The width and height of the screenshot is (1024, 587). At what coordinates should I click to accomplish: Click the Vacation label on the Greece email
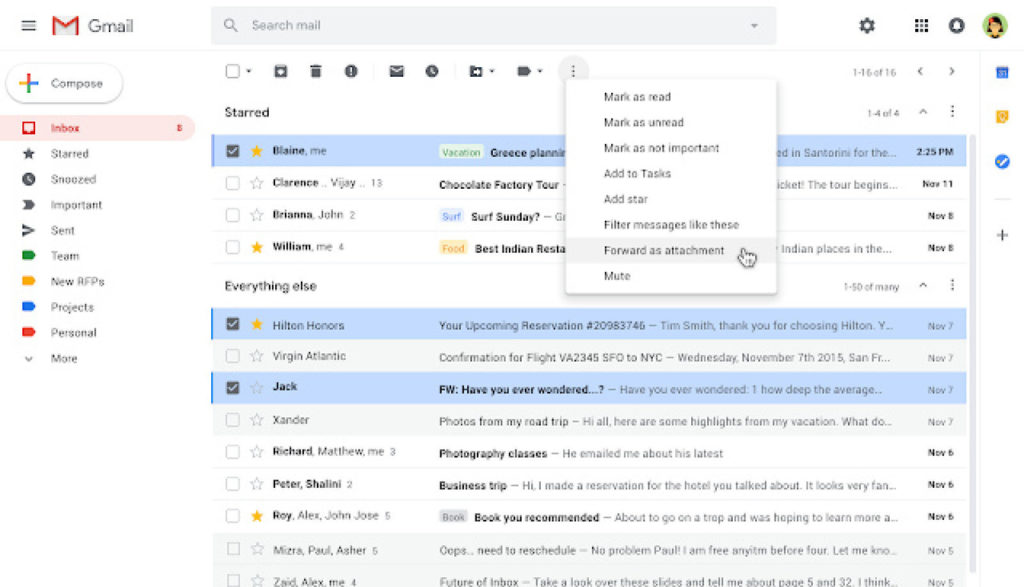point(460,151)
